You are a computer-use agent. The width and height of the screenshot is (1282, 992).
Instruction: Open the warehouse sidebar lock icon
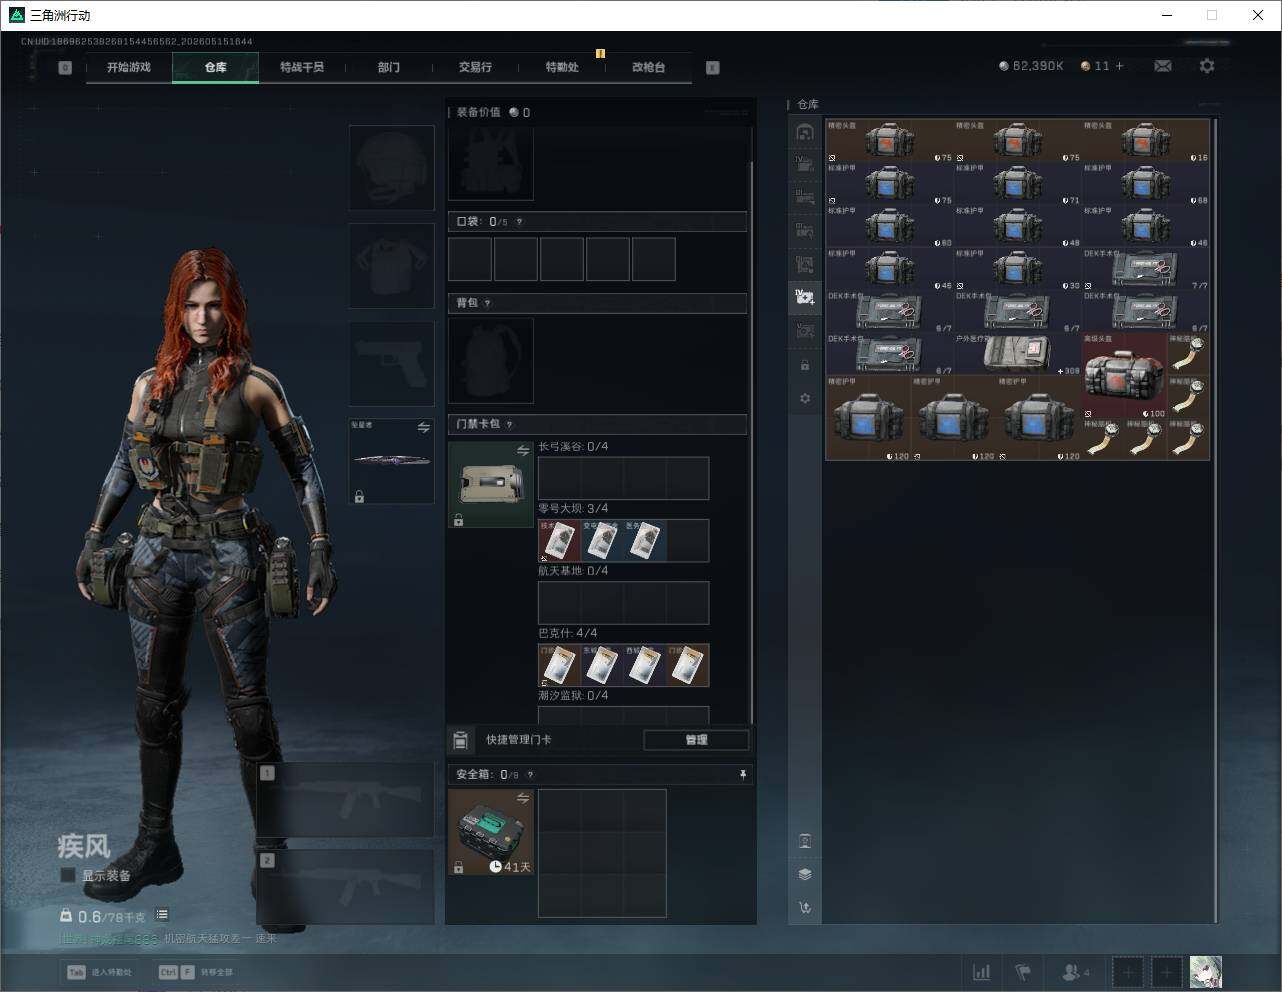pyautogui.click(x=805, y=365)
